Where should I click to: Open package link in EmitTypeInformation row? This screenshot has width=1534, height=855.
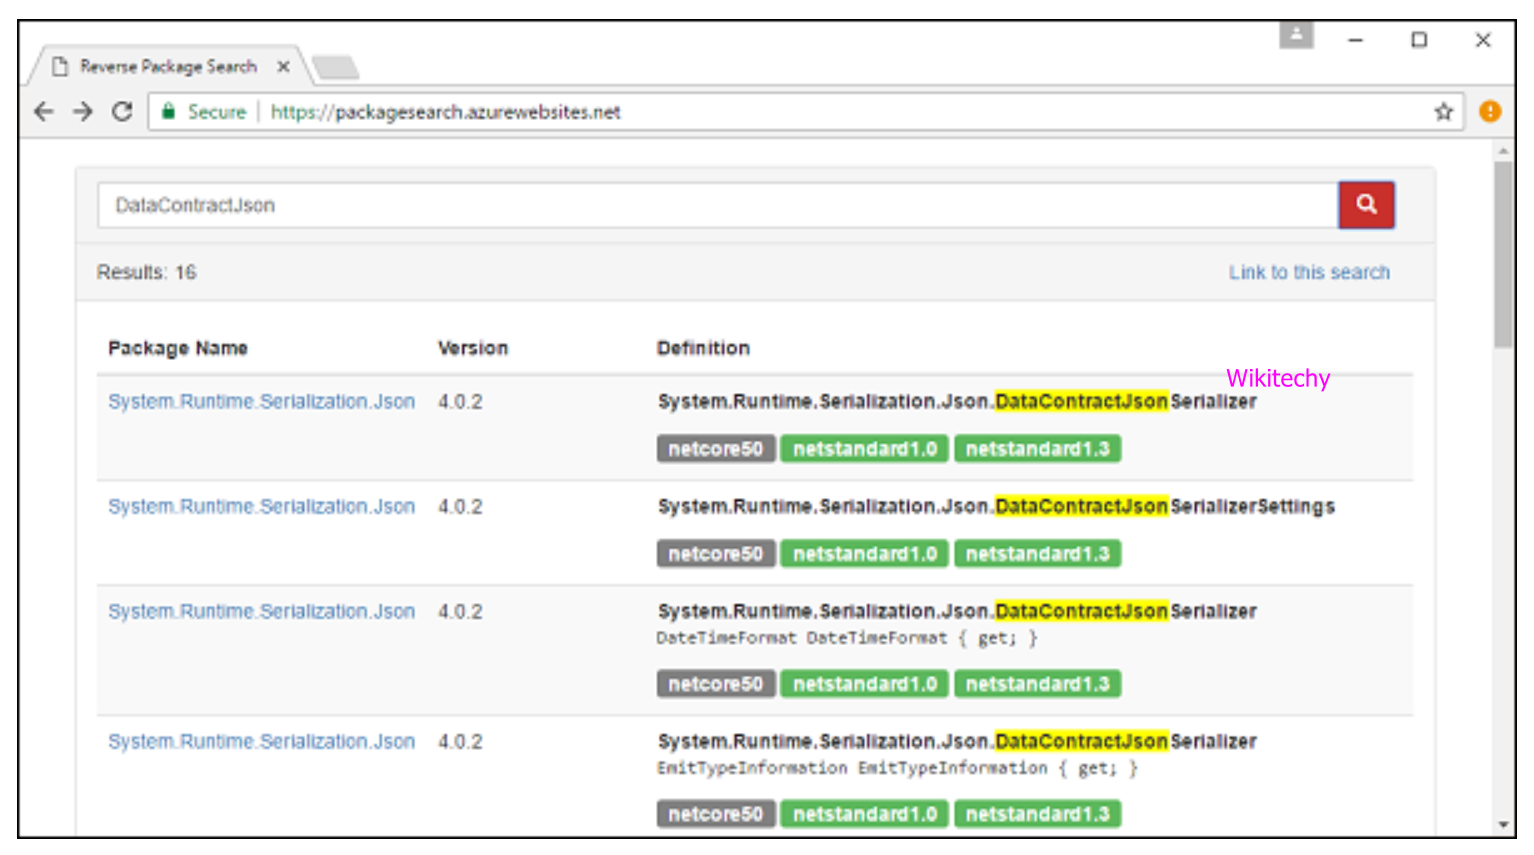(261, 741)
